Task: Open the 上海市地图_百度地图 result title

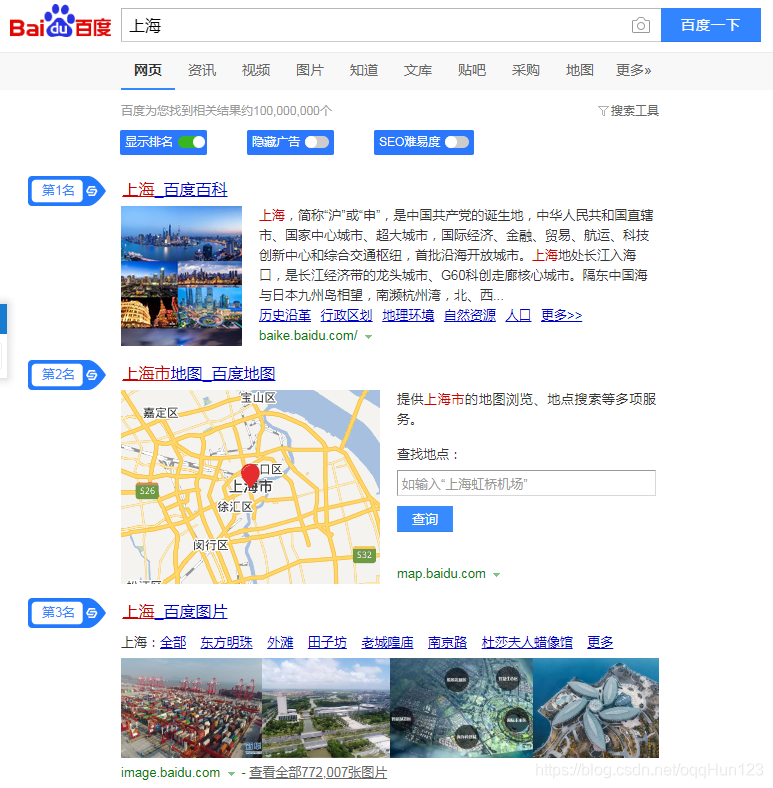Action: (x=199, y=374)
